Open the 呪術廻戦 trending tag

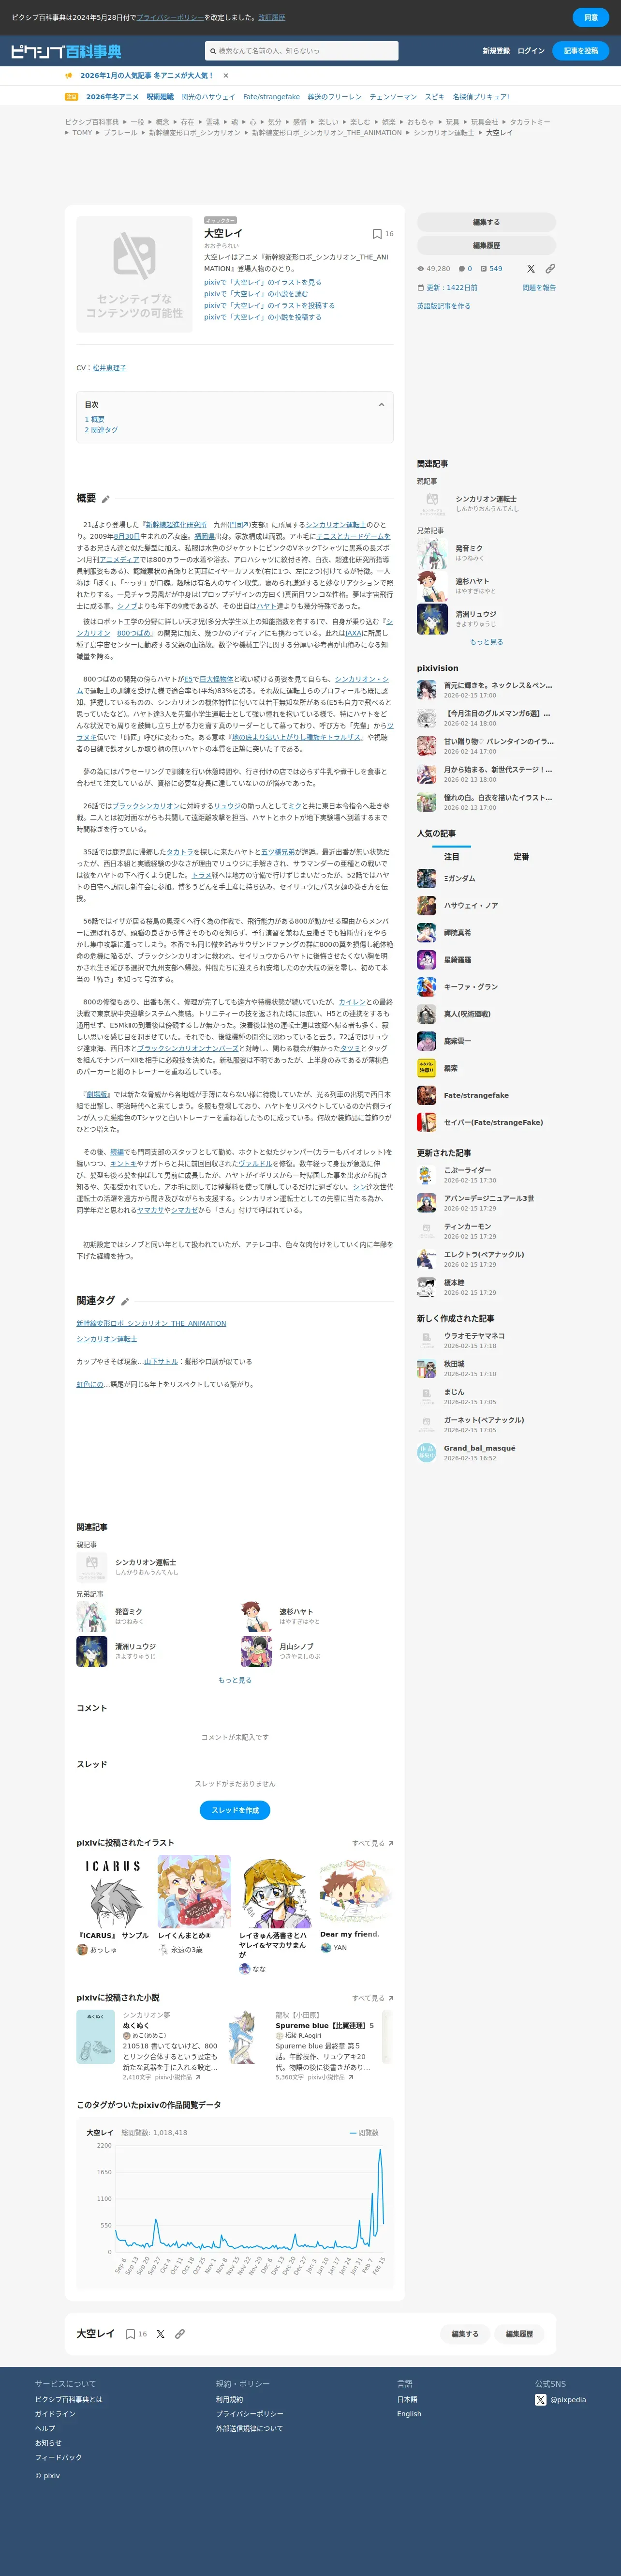click(160, 97)
